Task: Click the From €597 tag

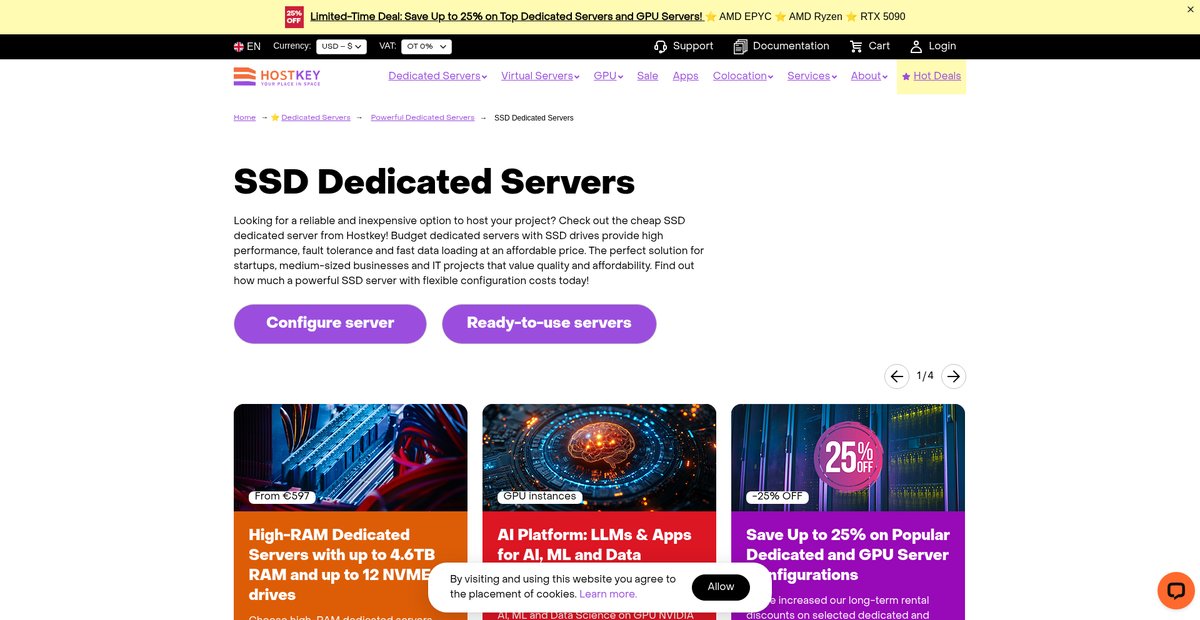Action: [283, 496]
